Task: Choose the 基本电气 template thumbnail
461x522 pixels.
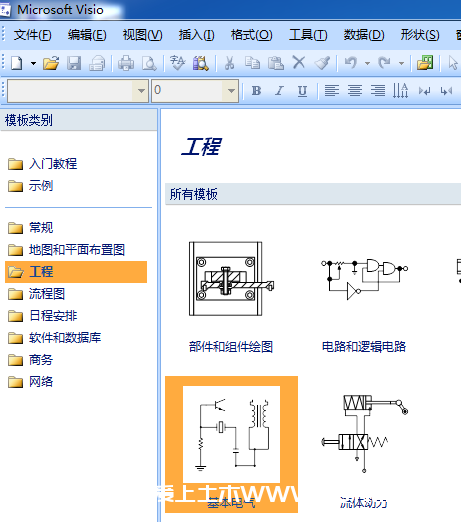Action: click(231, 434)
